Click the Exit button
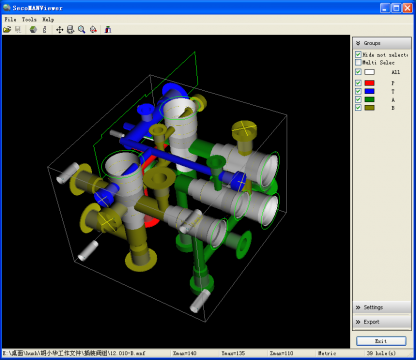 tap(381, 341)
